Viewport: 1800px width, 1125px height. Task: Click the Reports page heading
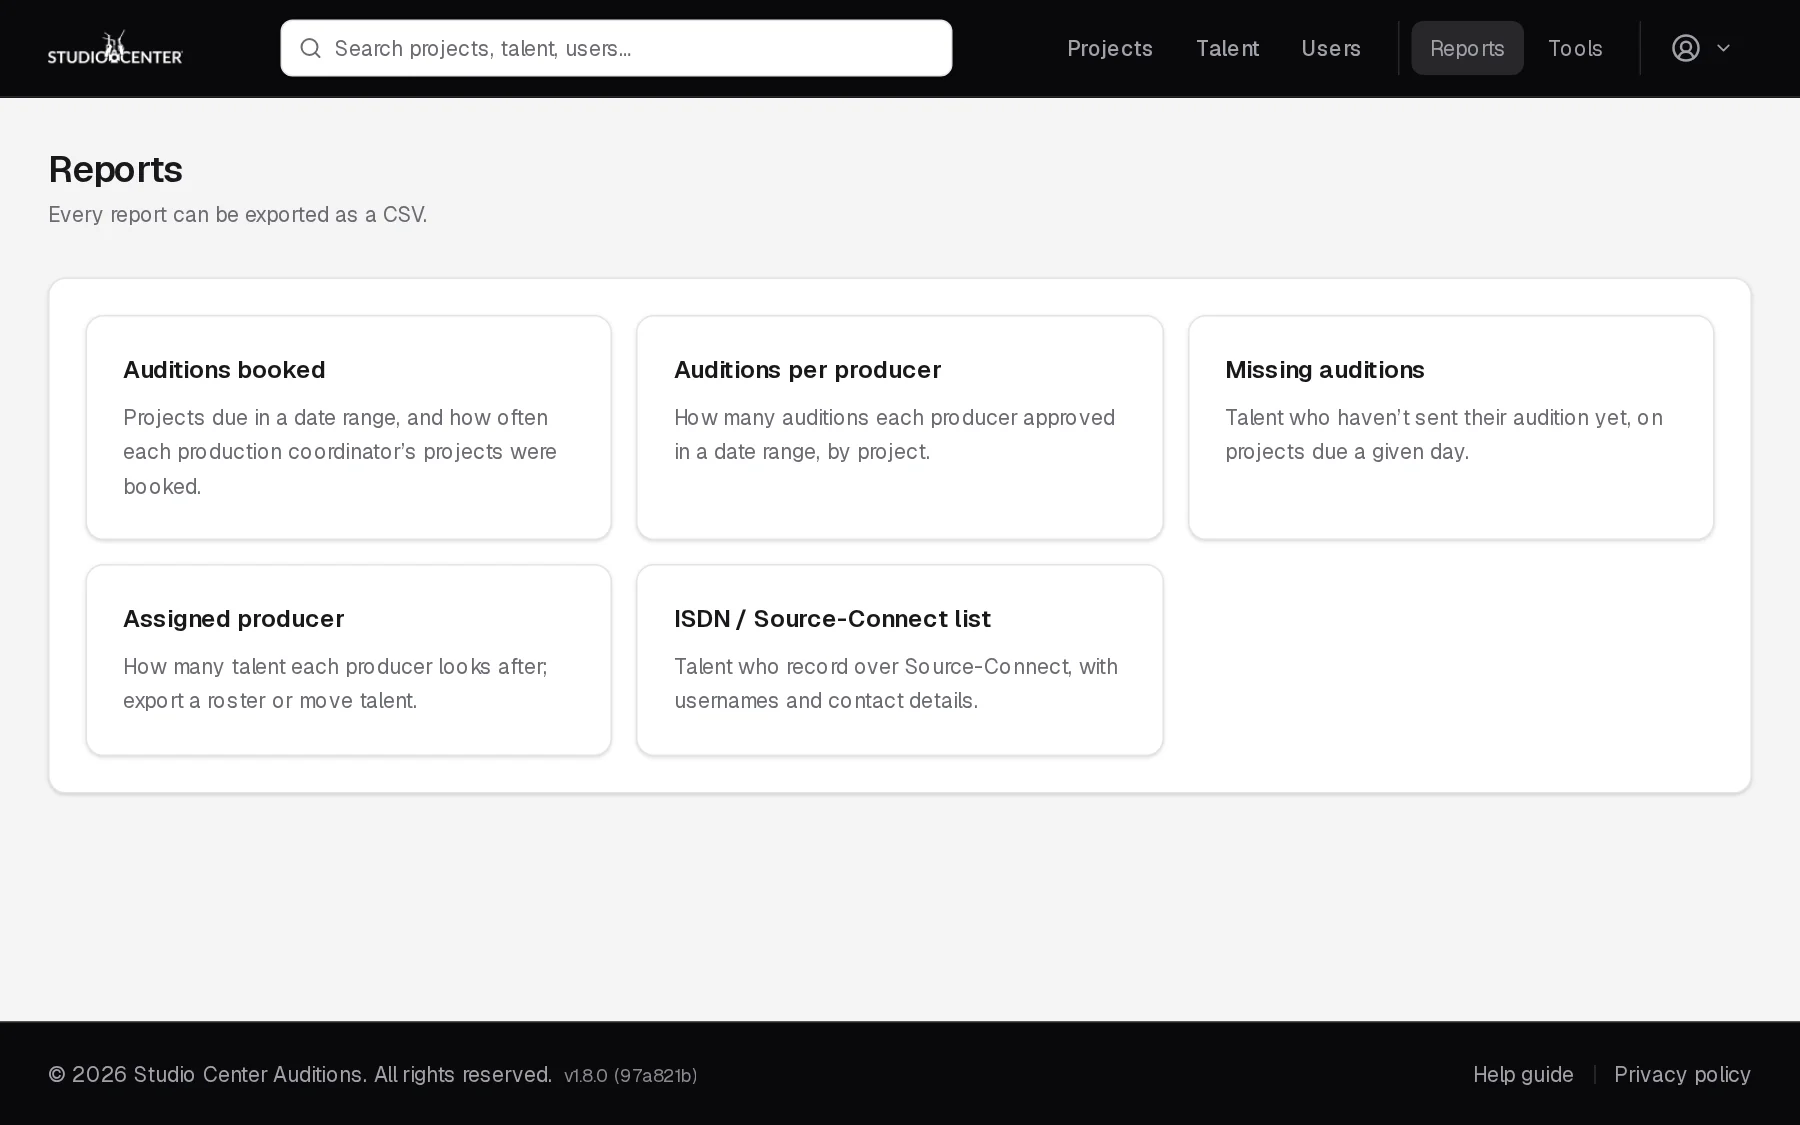click(x=115, y=170)
